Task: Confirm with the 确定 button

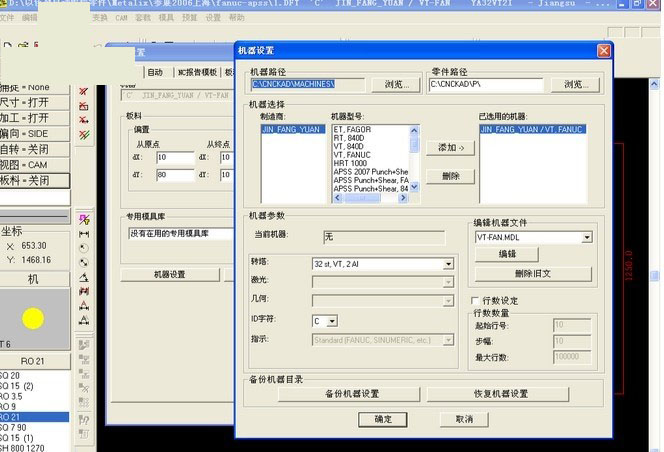Action: (383, 419)
